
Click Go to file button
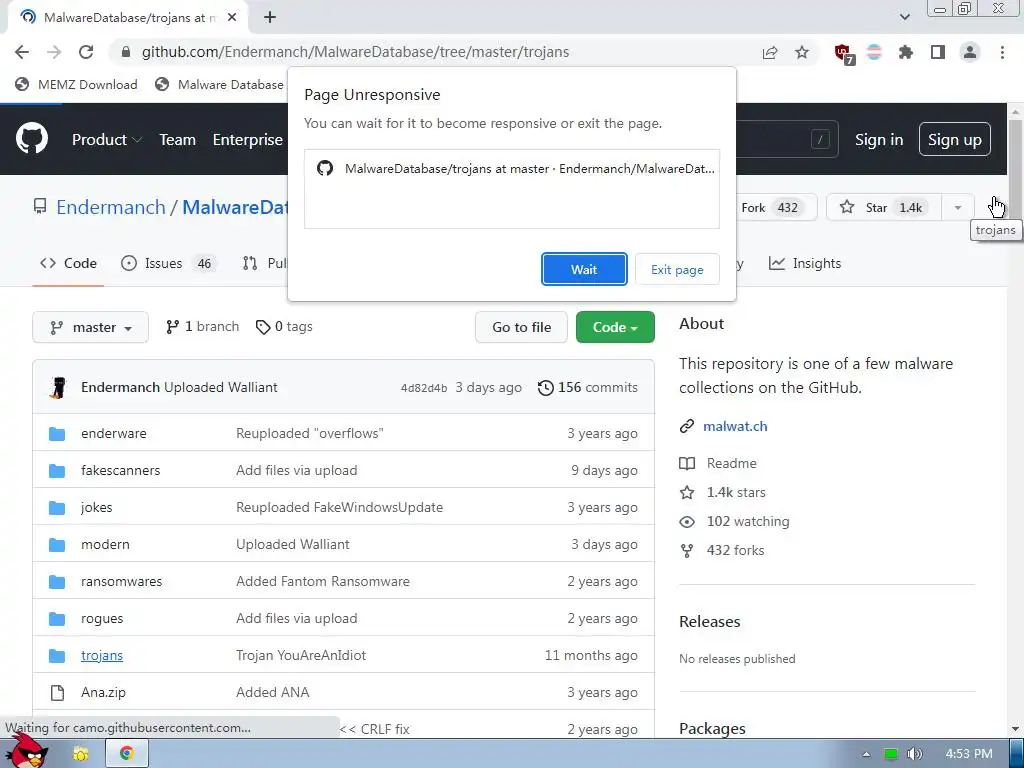tap(521, 327)
